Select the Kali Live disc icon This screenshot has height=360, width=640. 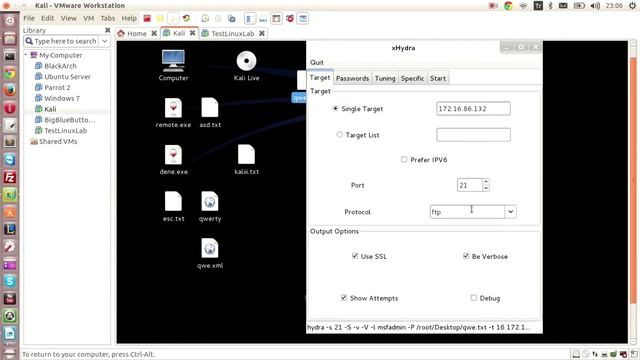click(246, 65)
